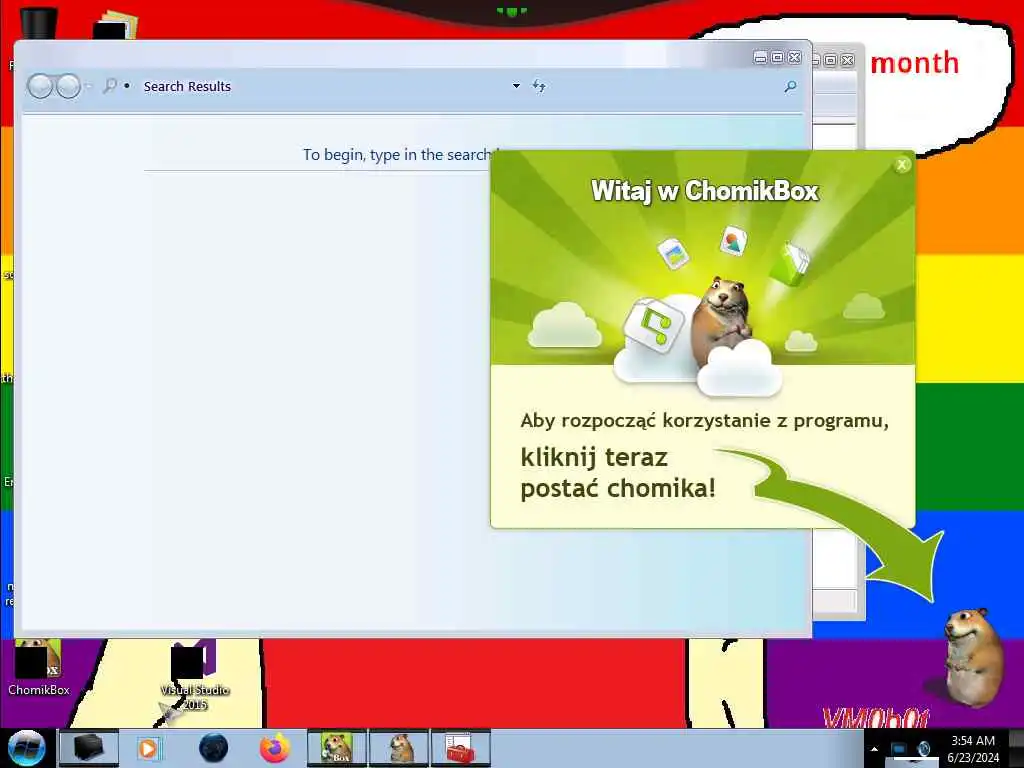Close the Witaj w ChomikBox popup
Viewport: 1024px width, 768px height.
point(902,165)
